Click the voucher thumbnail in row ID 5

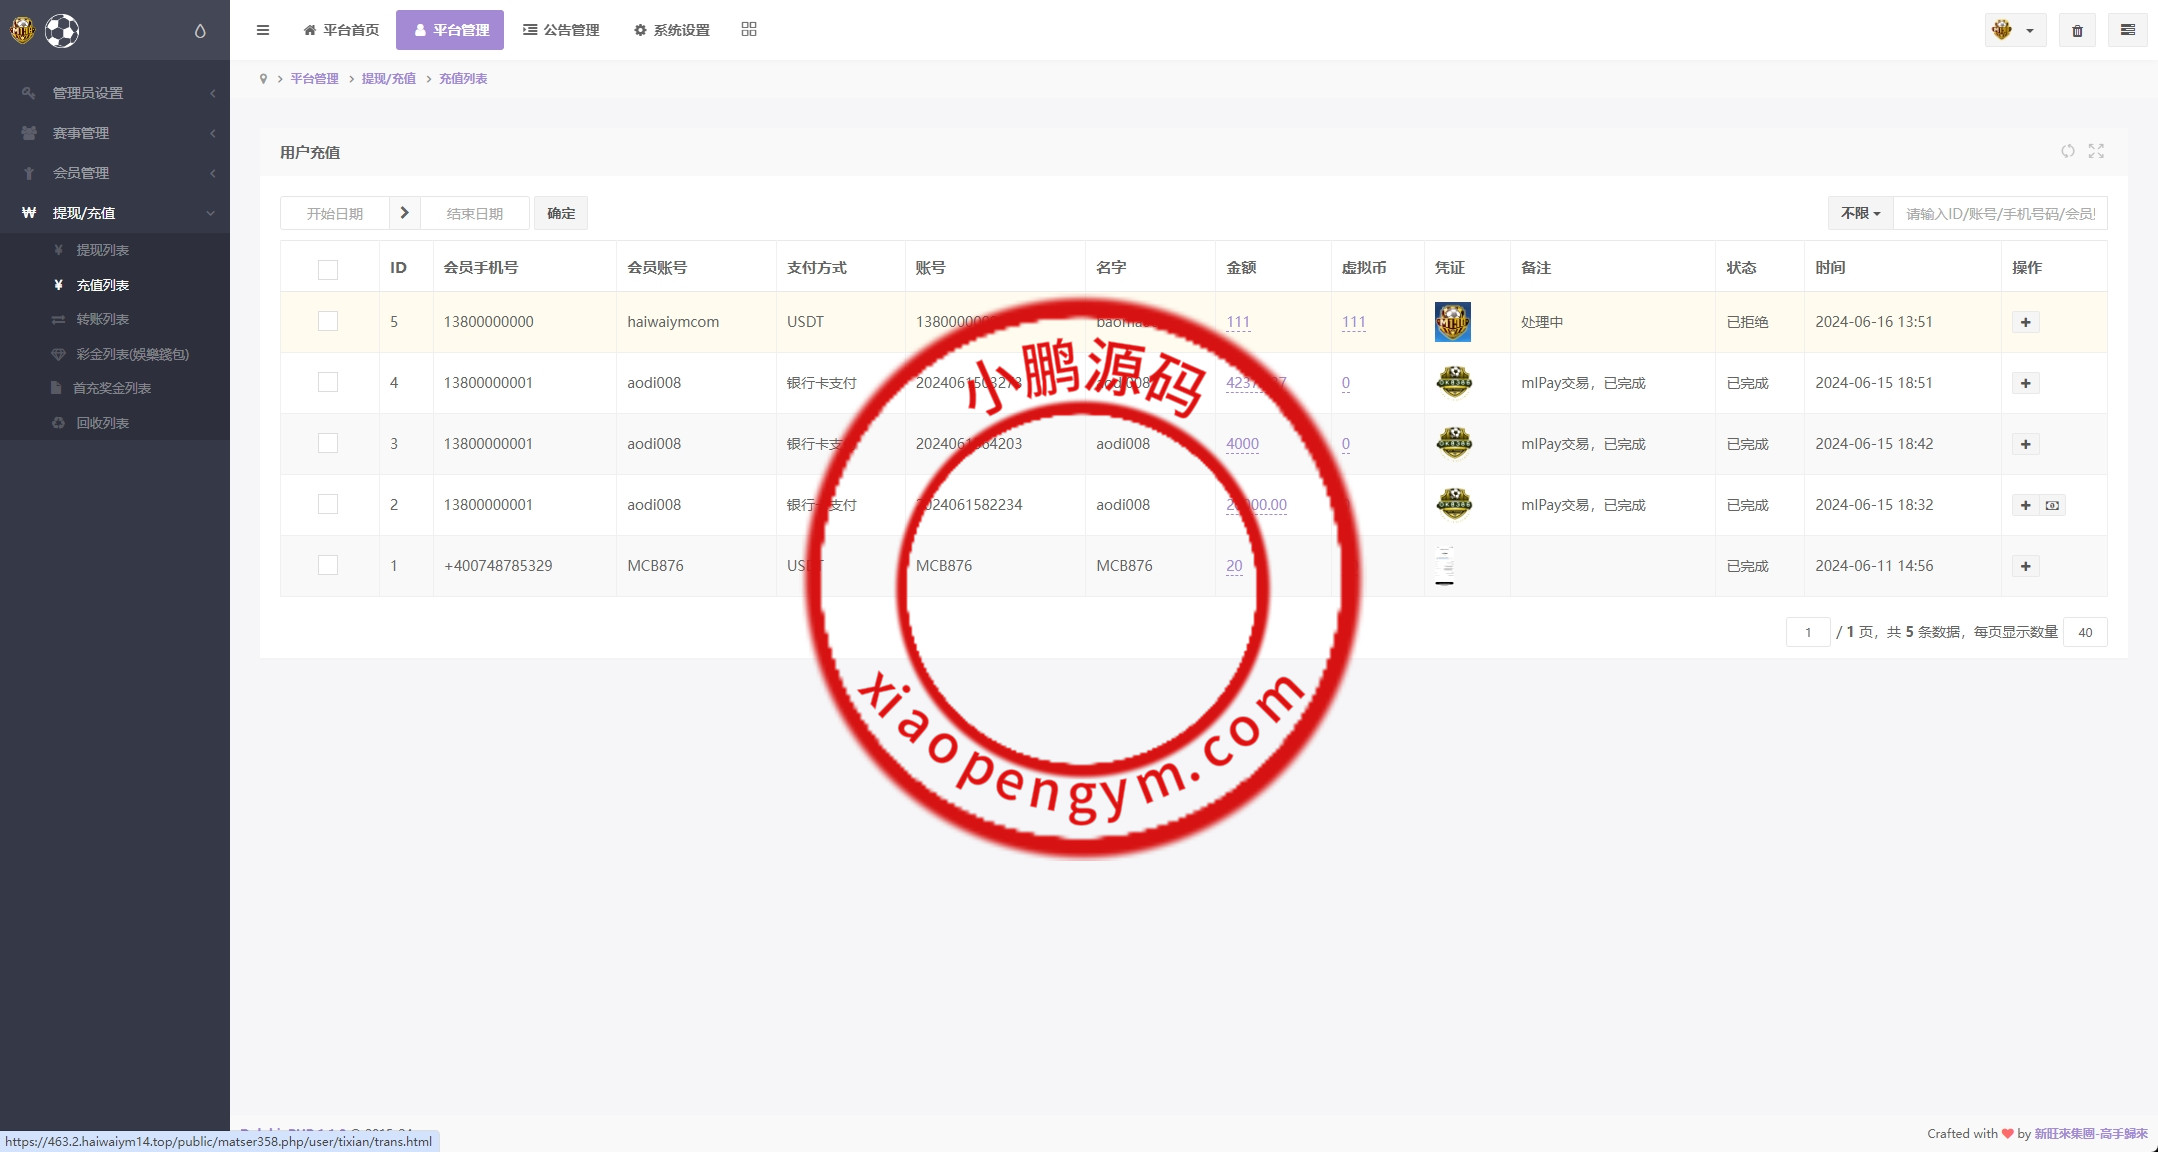point(1452,322)
